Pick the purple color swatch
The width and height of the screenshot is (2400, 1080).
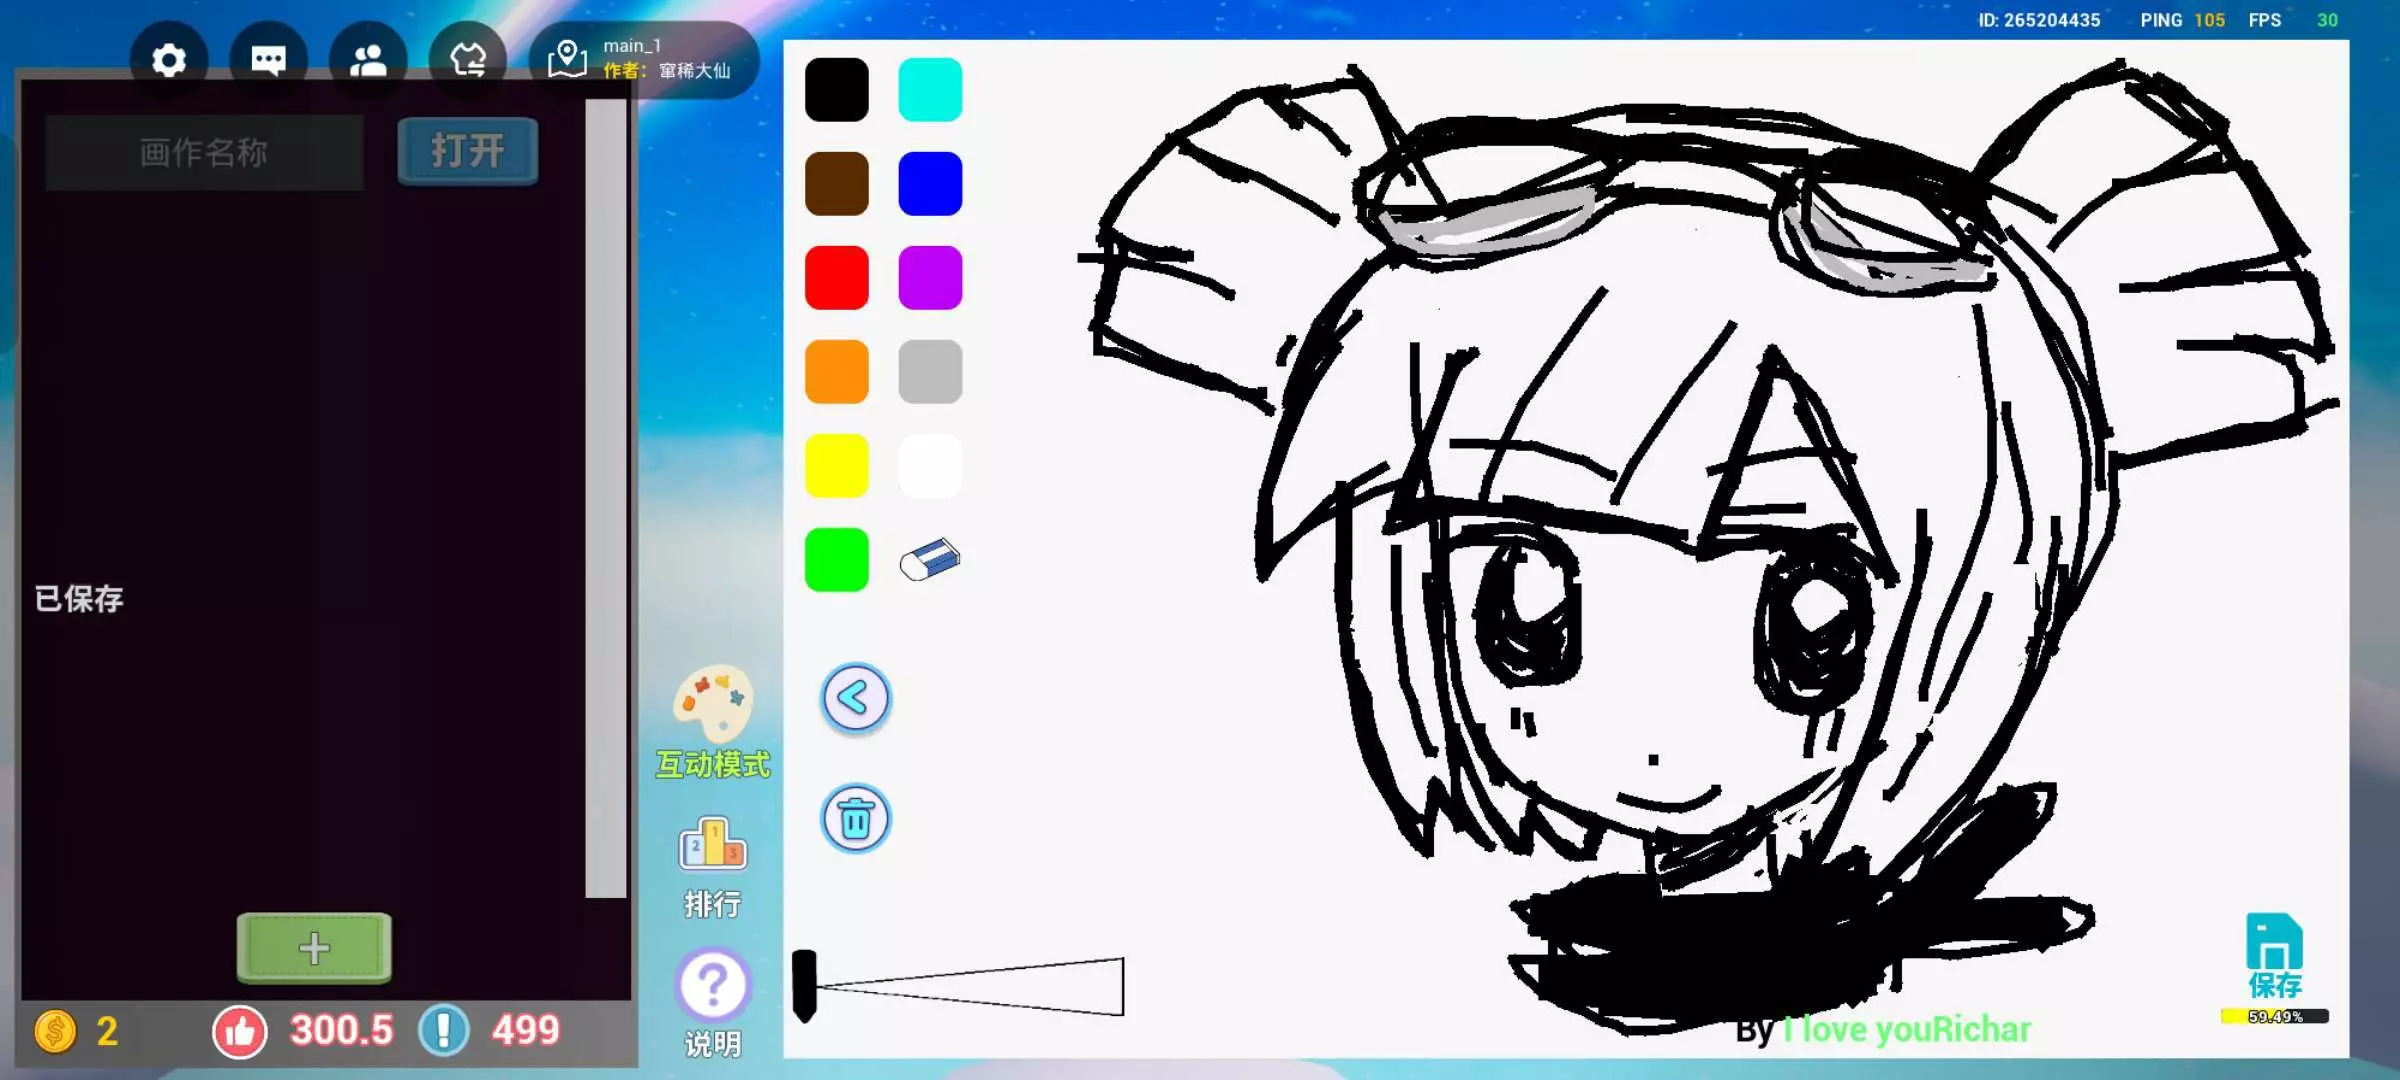(930, 278)
